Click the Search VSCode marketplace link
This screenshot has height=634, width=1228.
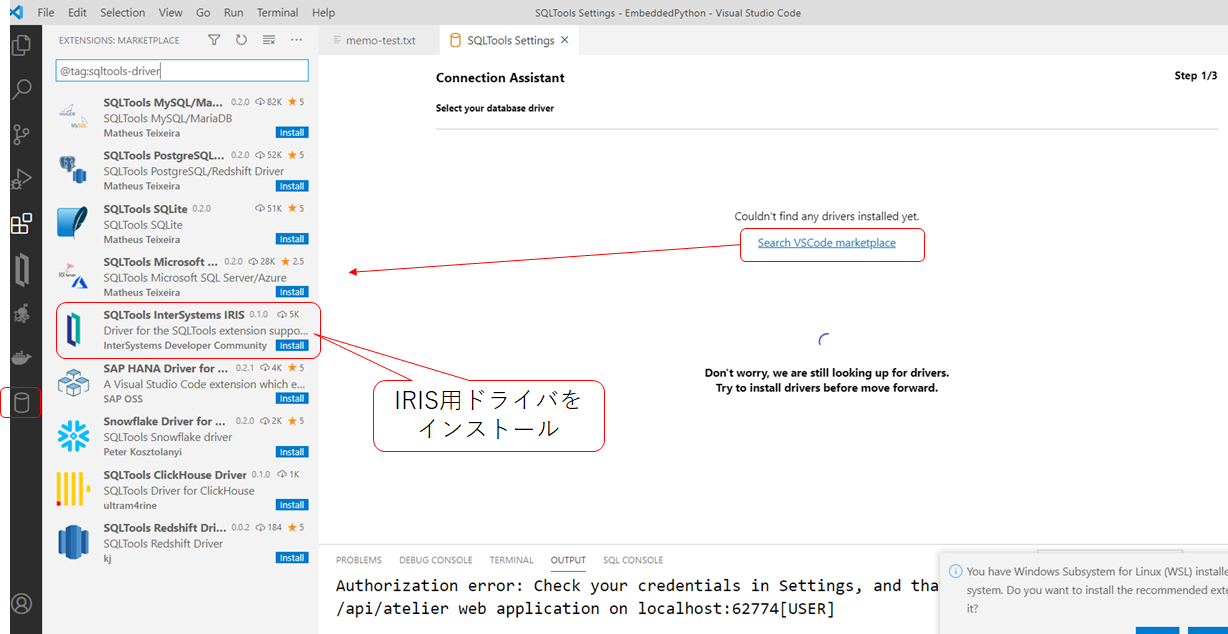click(826, 243)
